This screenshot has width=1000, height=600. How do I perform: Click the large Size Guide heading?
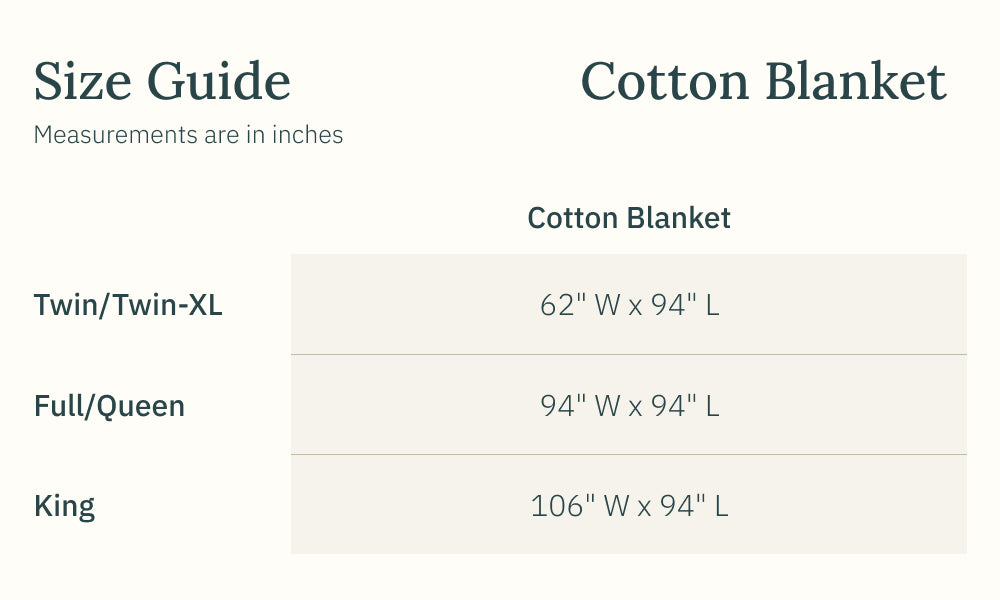click(162, 82)
